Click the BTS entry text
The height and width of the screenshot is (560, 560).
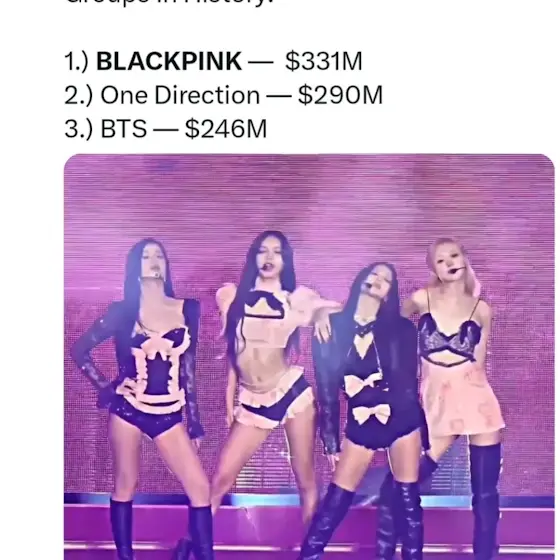pyautogui.click(x=124, y=129)
